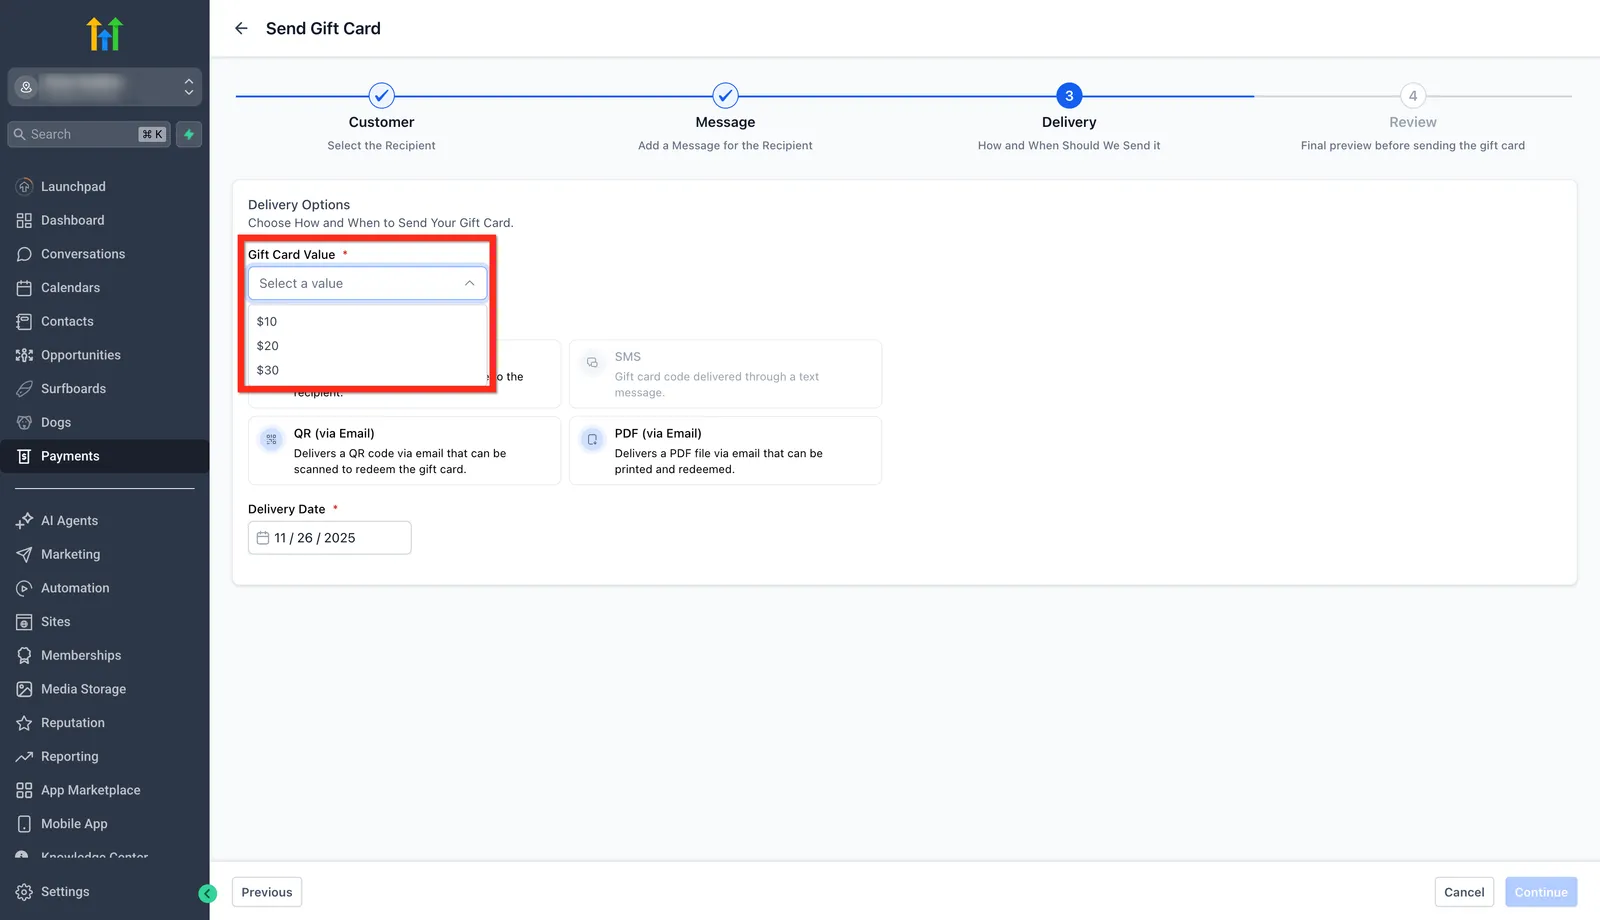Collapse the sidebar with the green arrow
Viewport: 1600px width, 920px height.
(x=208, y=894)
